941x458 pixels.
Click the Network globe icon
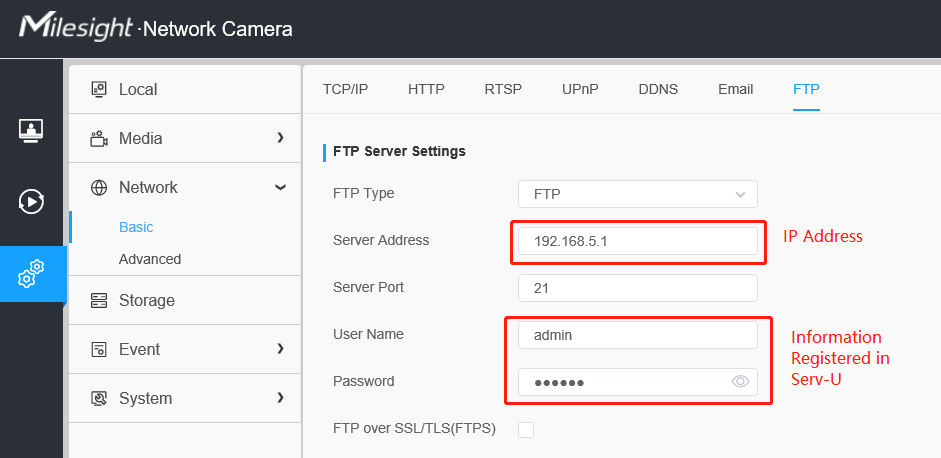[x=98, y=188]
